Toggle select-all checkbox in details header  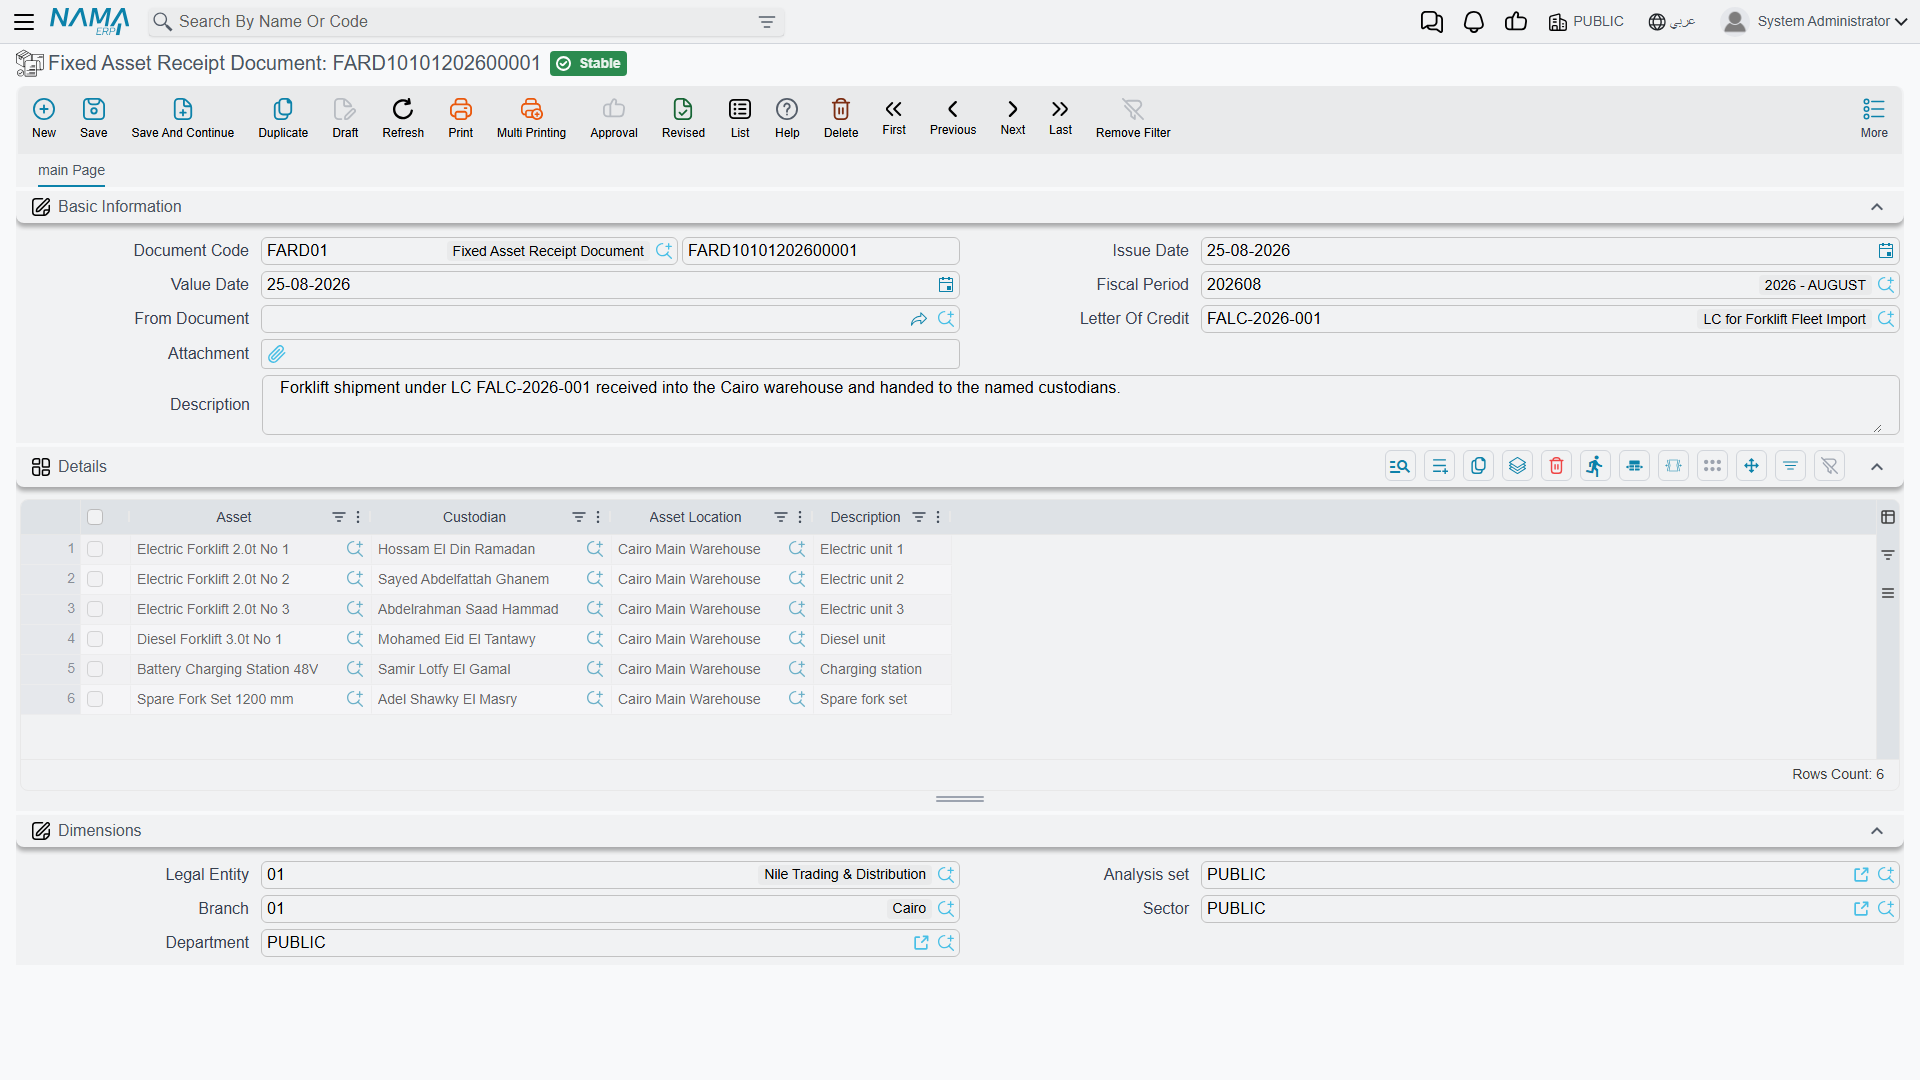95,517
